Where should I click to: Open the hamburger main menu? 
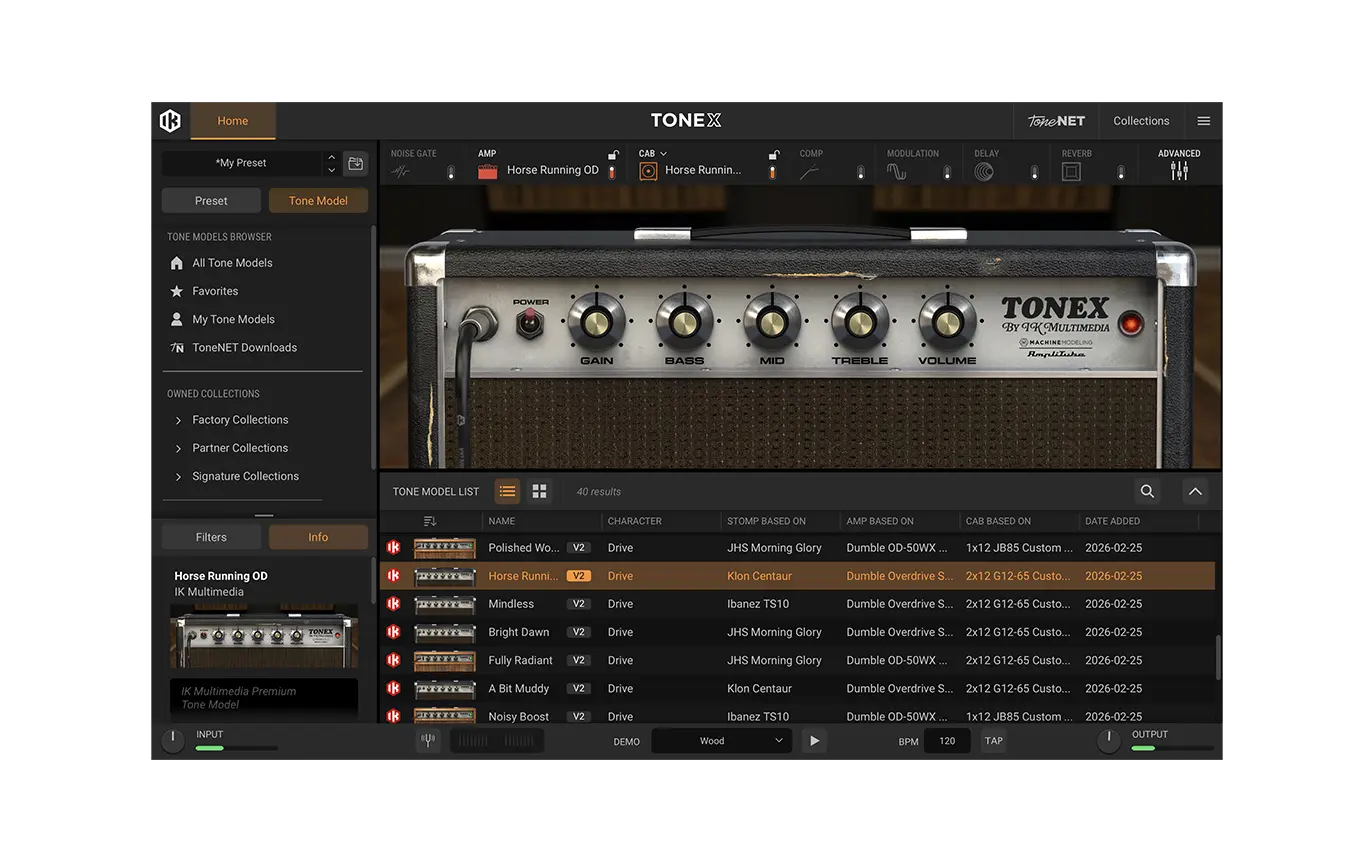pos(1204,121)
